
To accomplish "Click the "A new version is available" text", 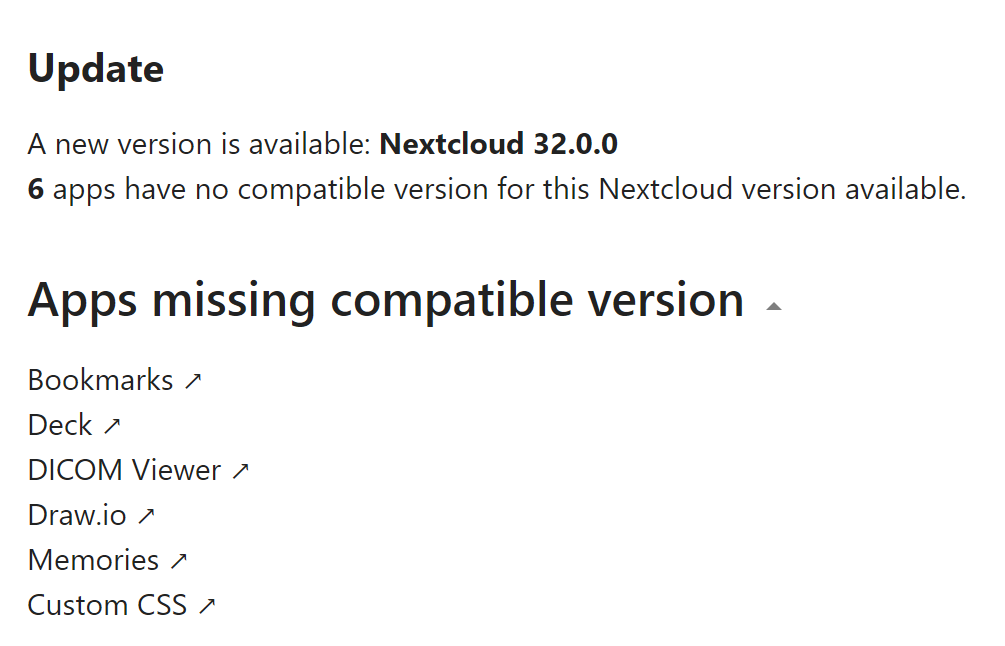I will [200, 144].
